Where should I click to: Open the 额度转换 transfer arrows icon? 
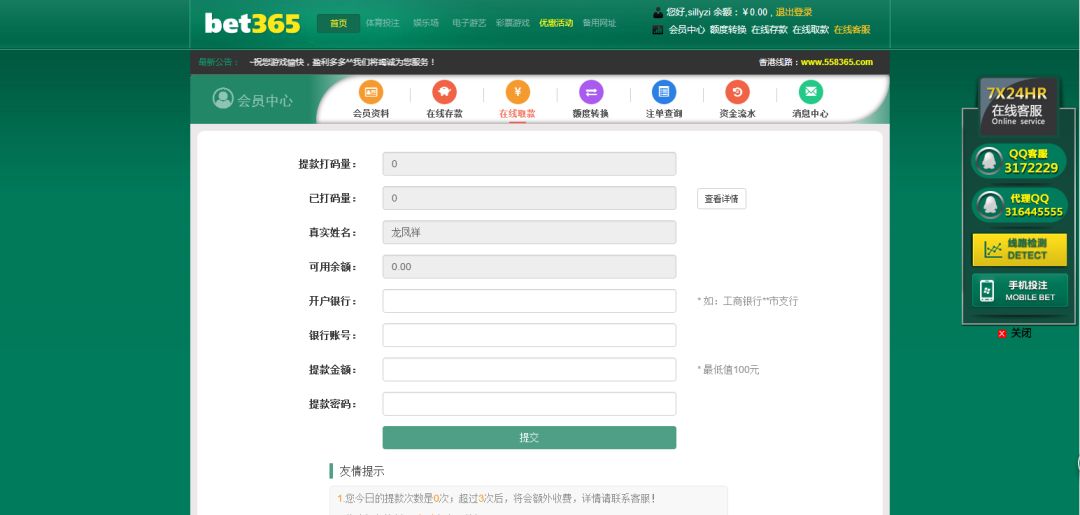[591, 92]
